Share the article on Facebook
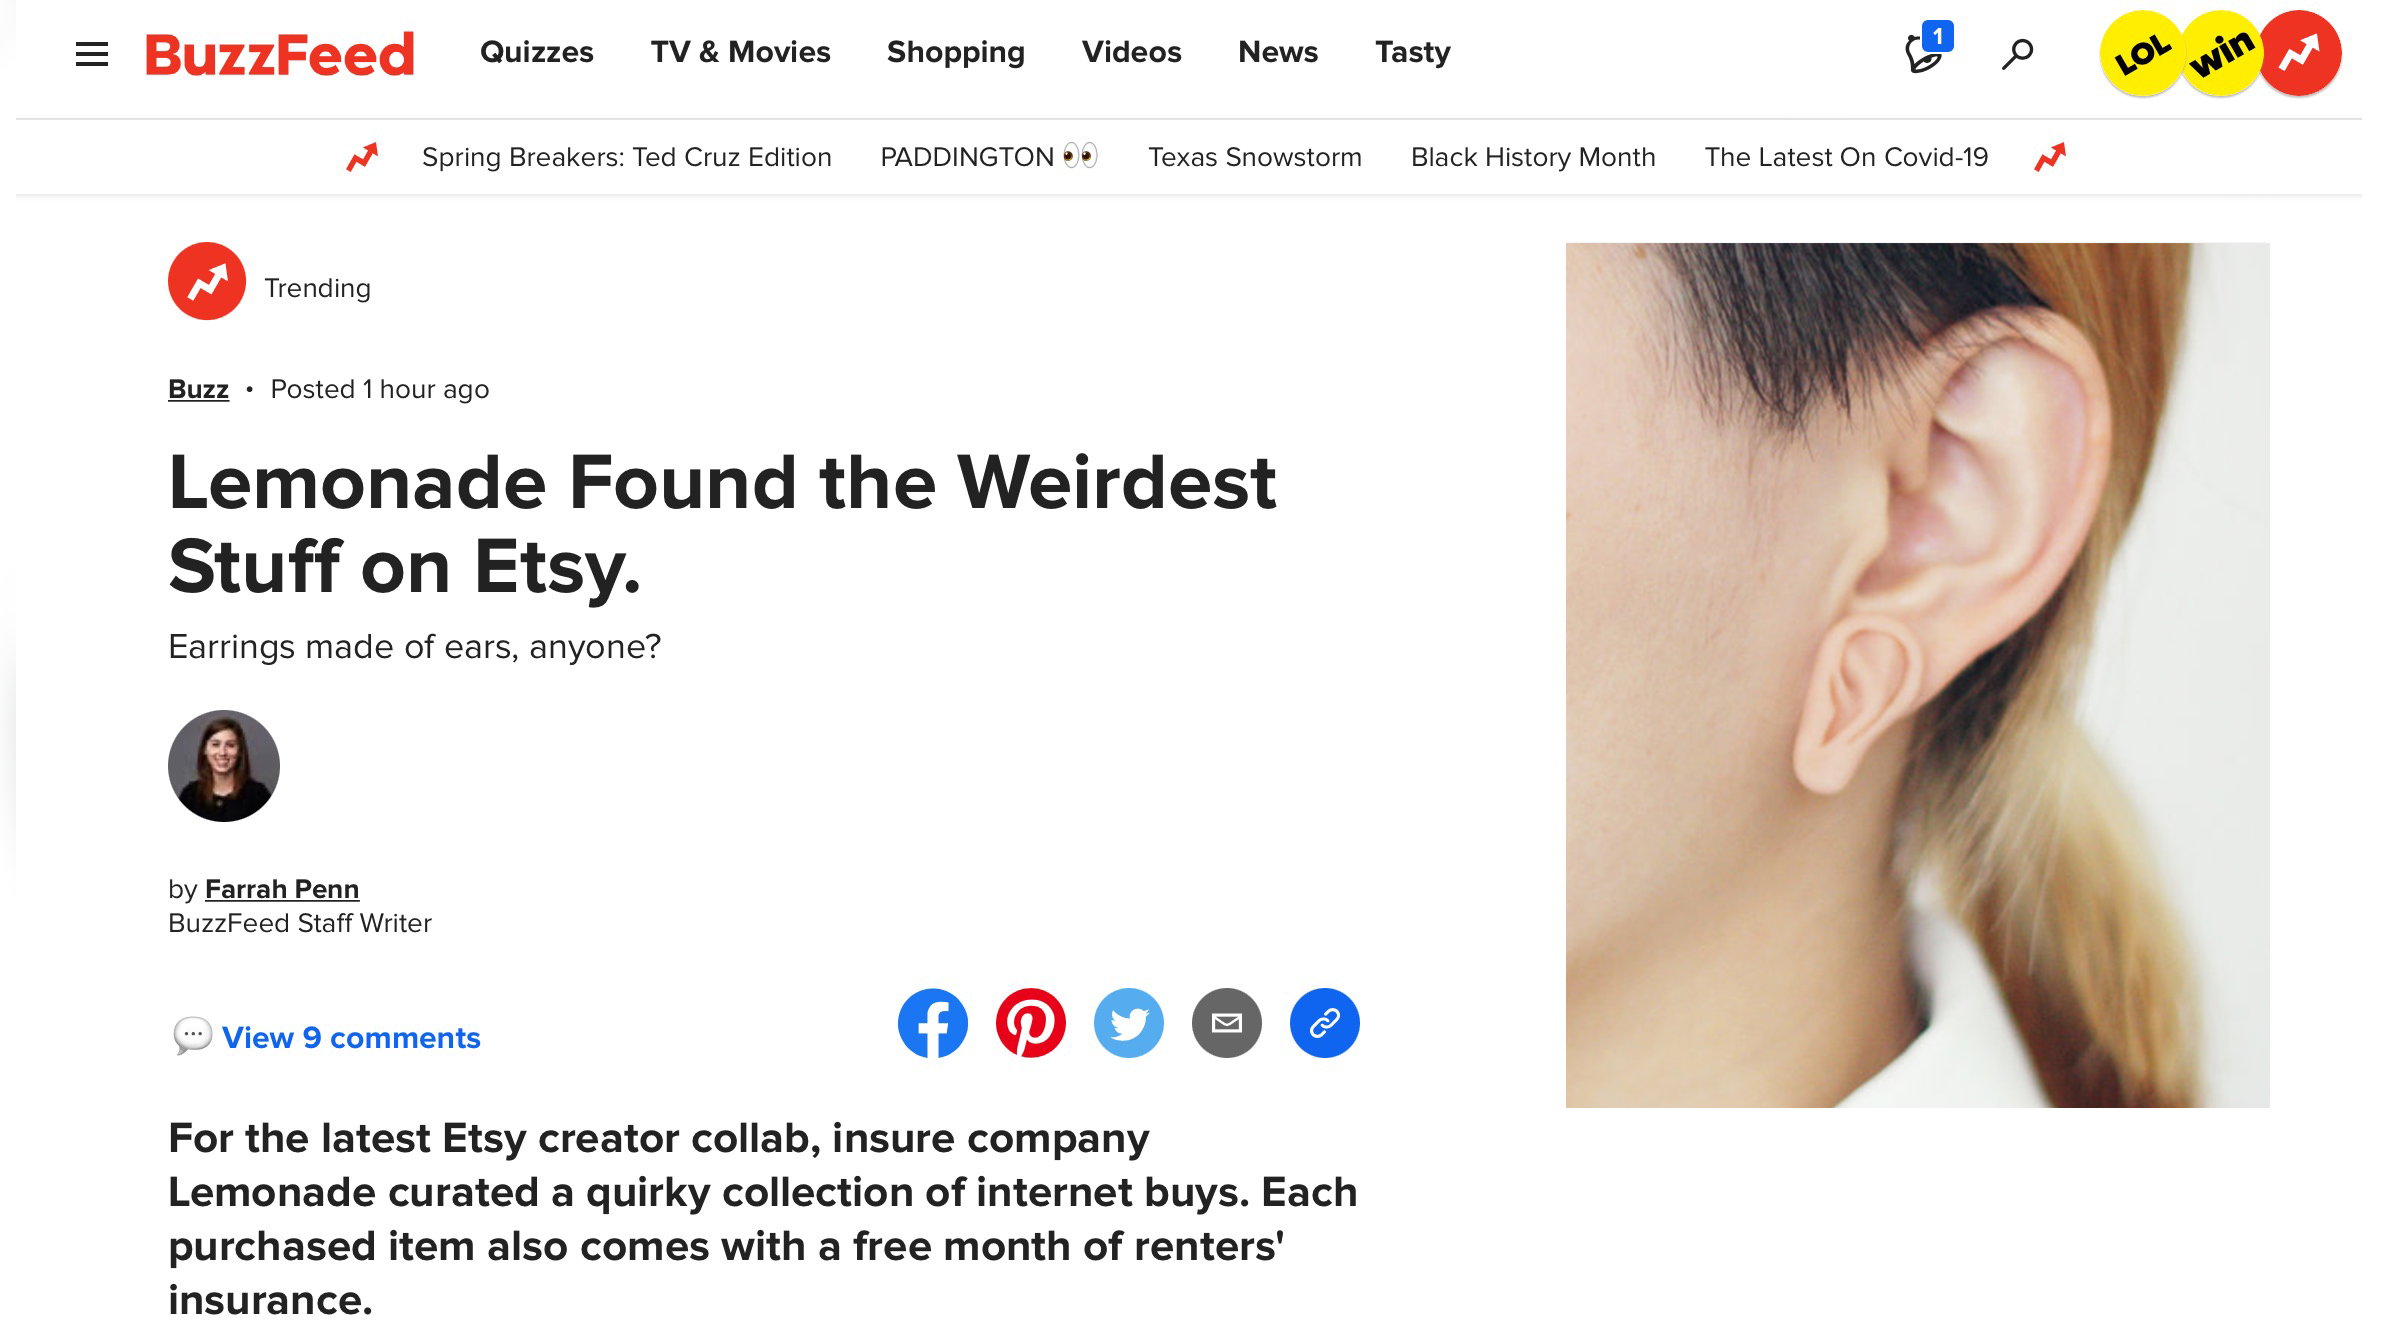 932,1023
